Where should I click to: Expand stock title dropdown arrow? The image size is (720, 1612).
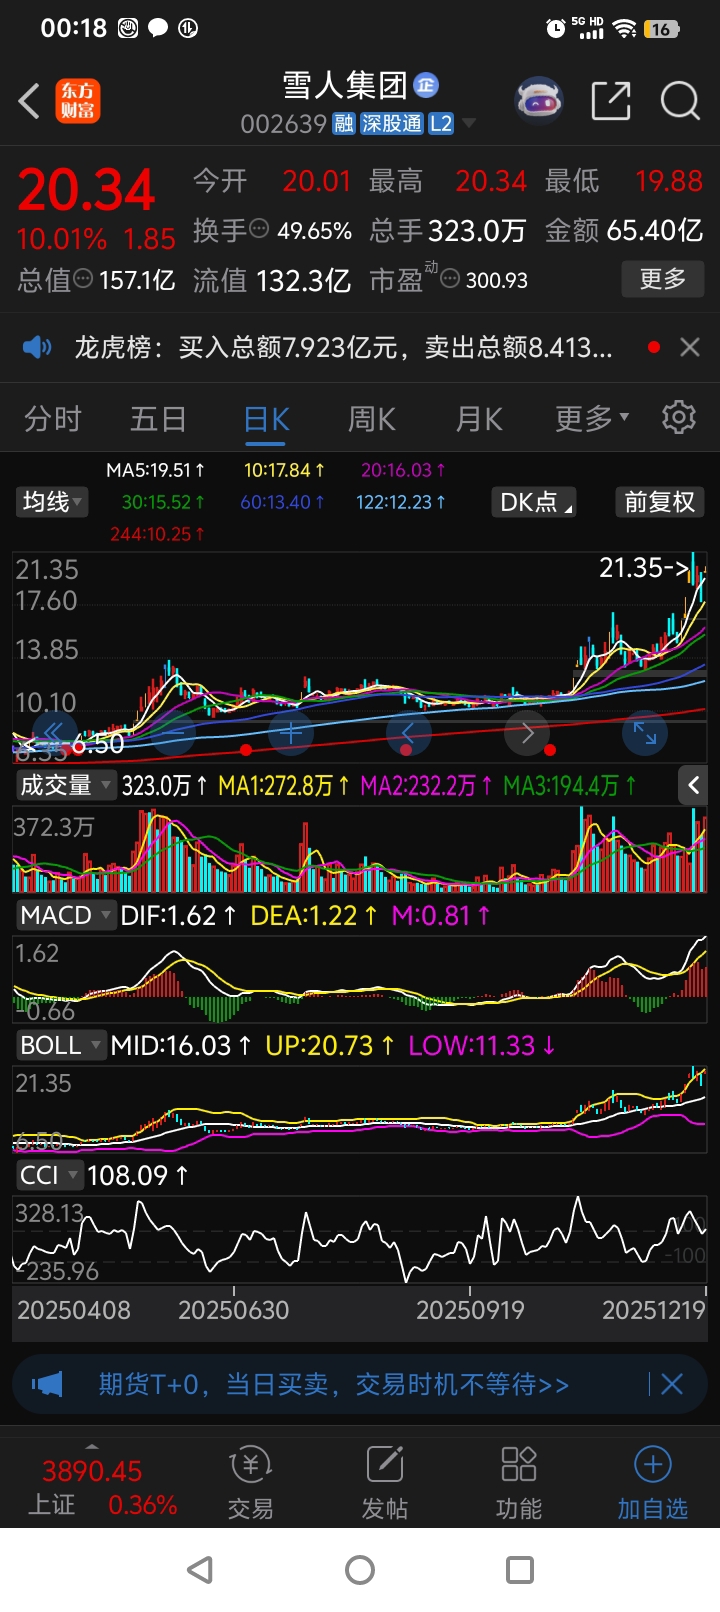pos(468,124)
